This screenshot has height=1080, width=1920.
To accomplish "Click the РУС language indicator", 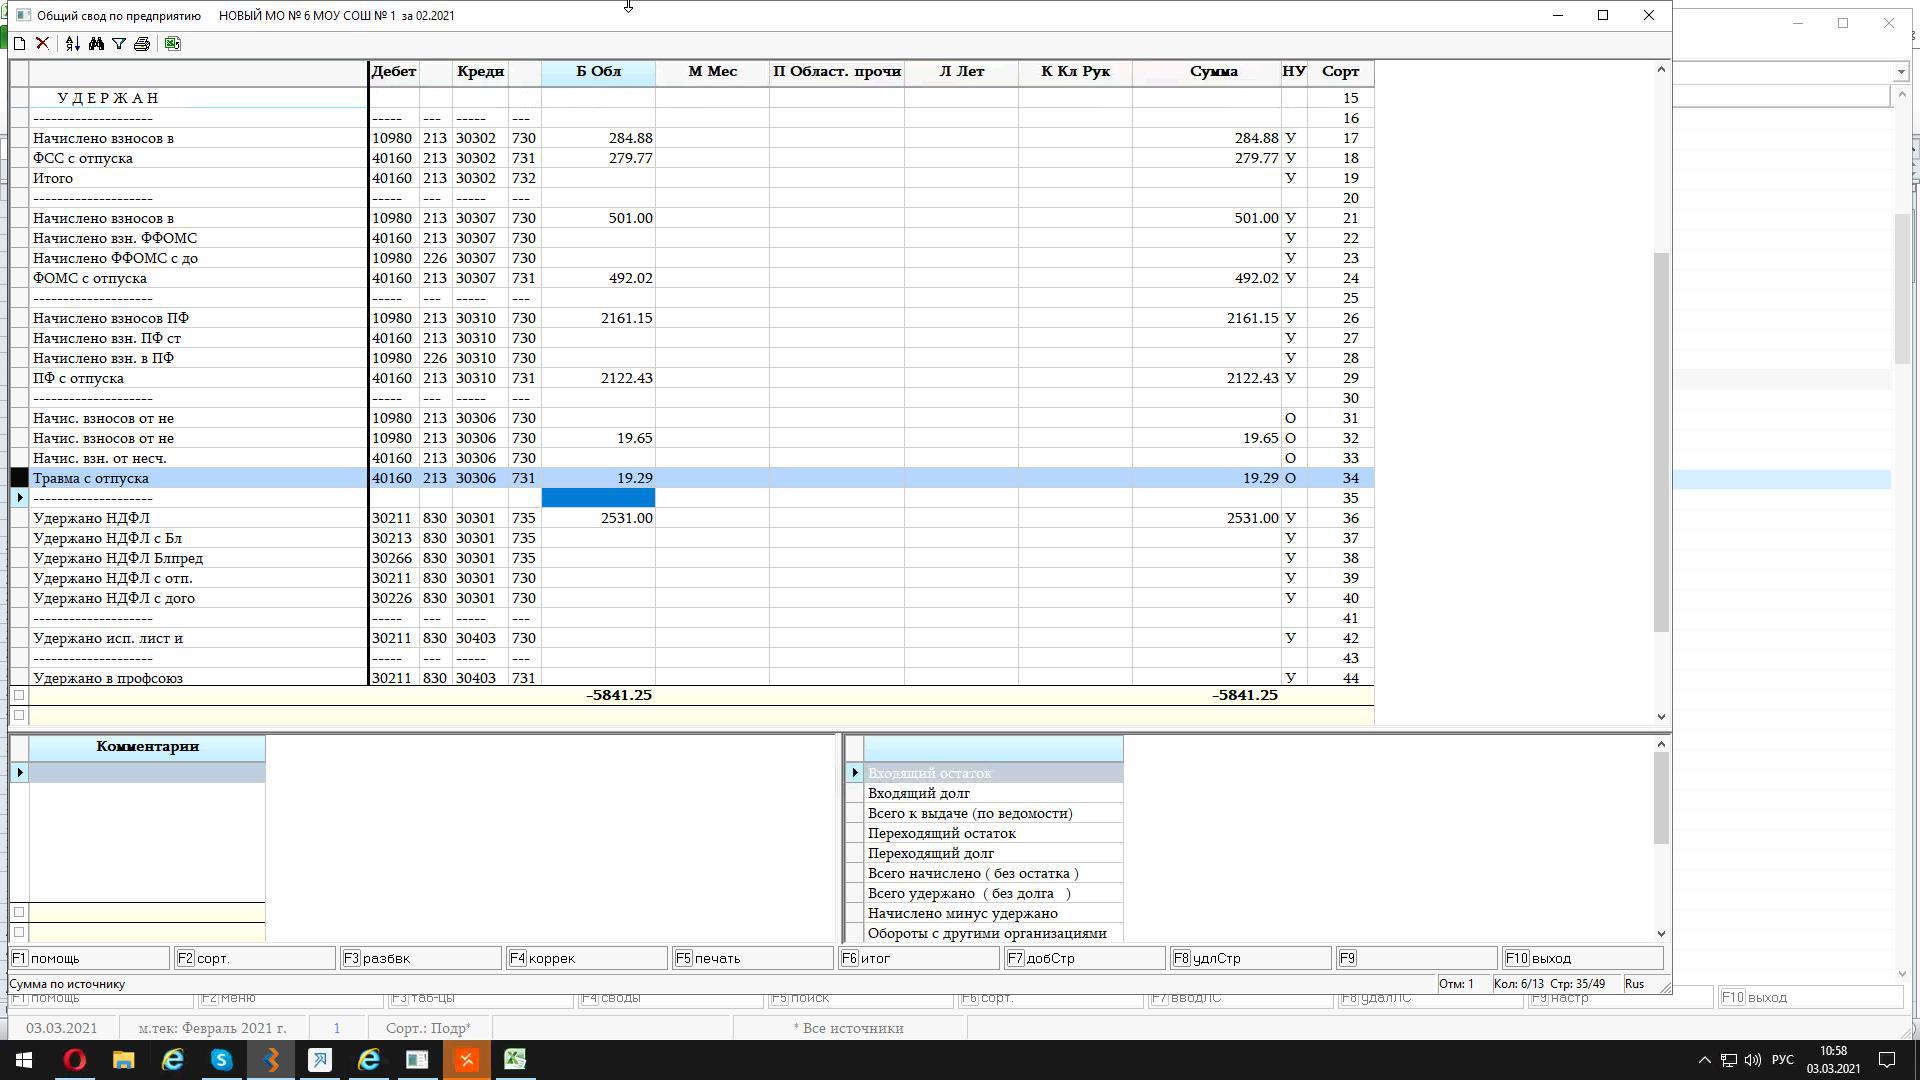I will (x=1782, y=1060).
